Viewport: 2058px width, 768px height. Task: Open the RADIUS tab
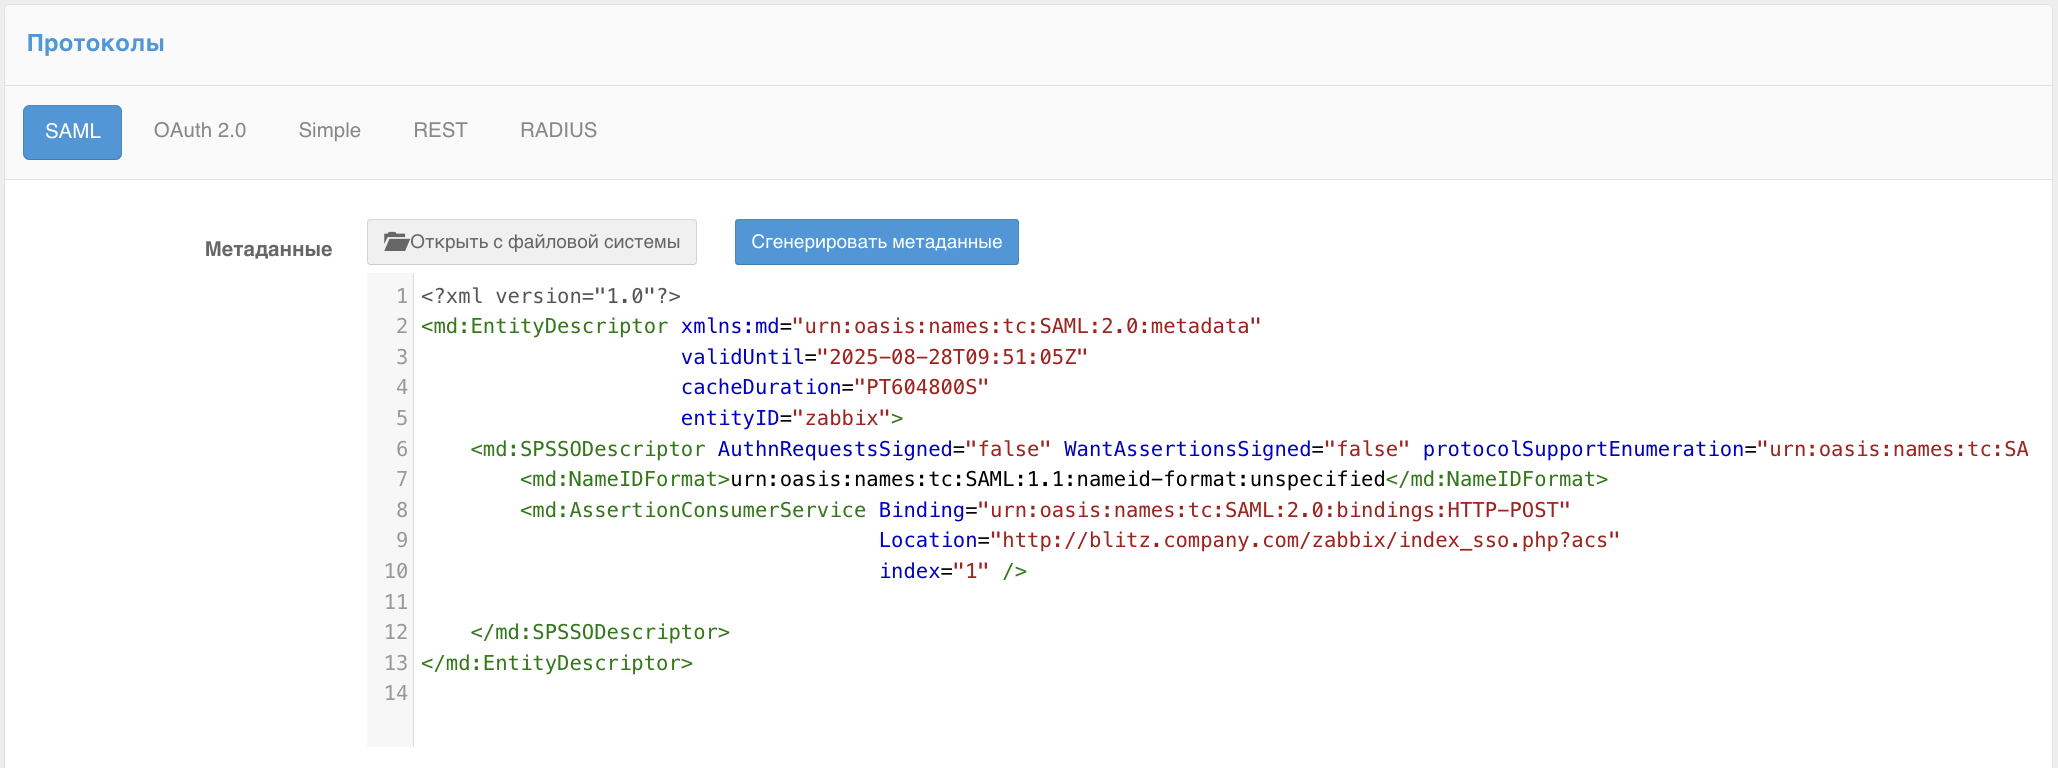(x=558, y=131)
